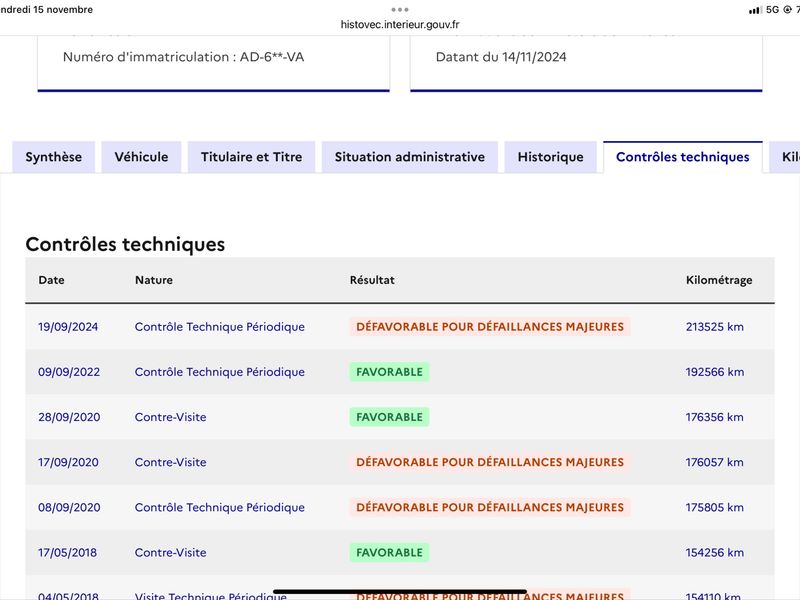Tap the three-dot multitasking icon at top
This screenshot has width=800, height=600.
(x=400, y=10)
